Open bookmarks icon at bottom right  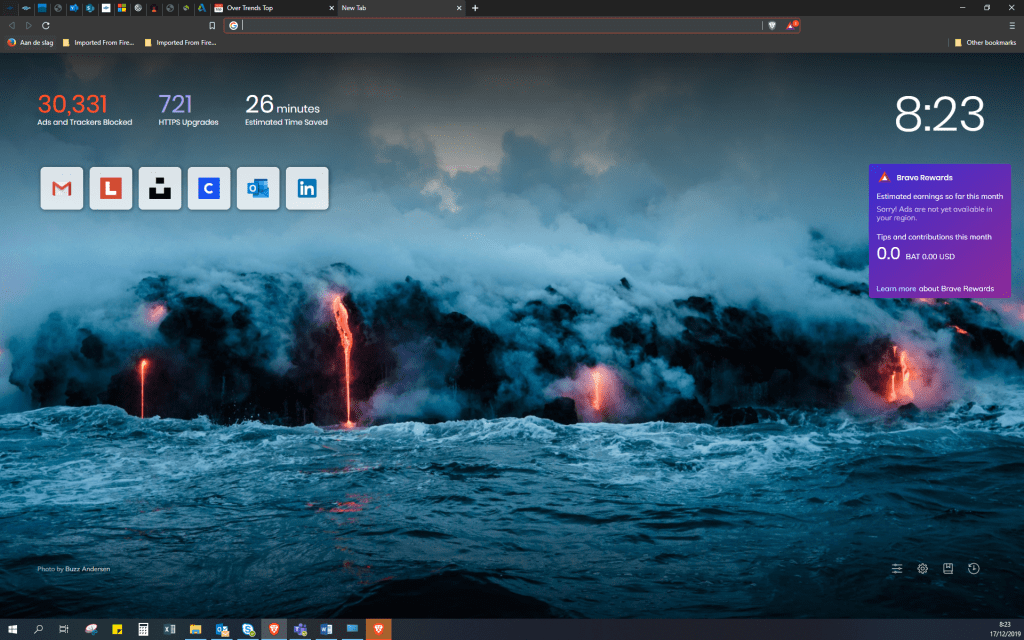pos(948,569)
